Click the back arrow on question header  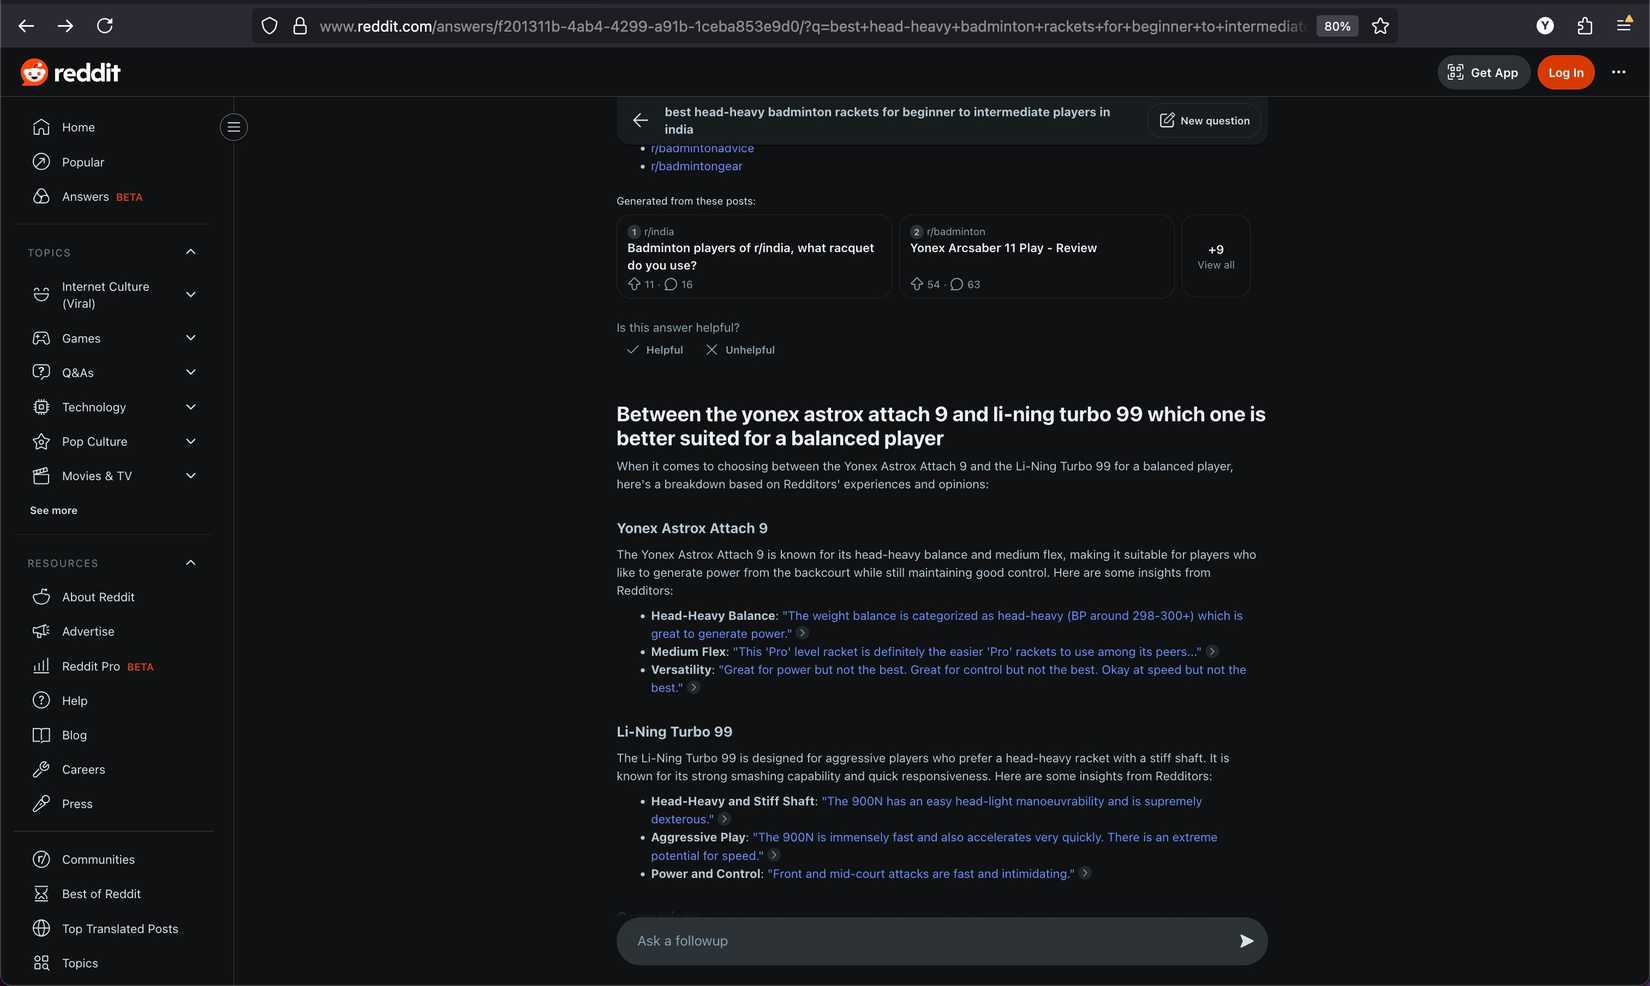point(639,120)
